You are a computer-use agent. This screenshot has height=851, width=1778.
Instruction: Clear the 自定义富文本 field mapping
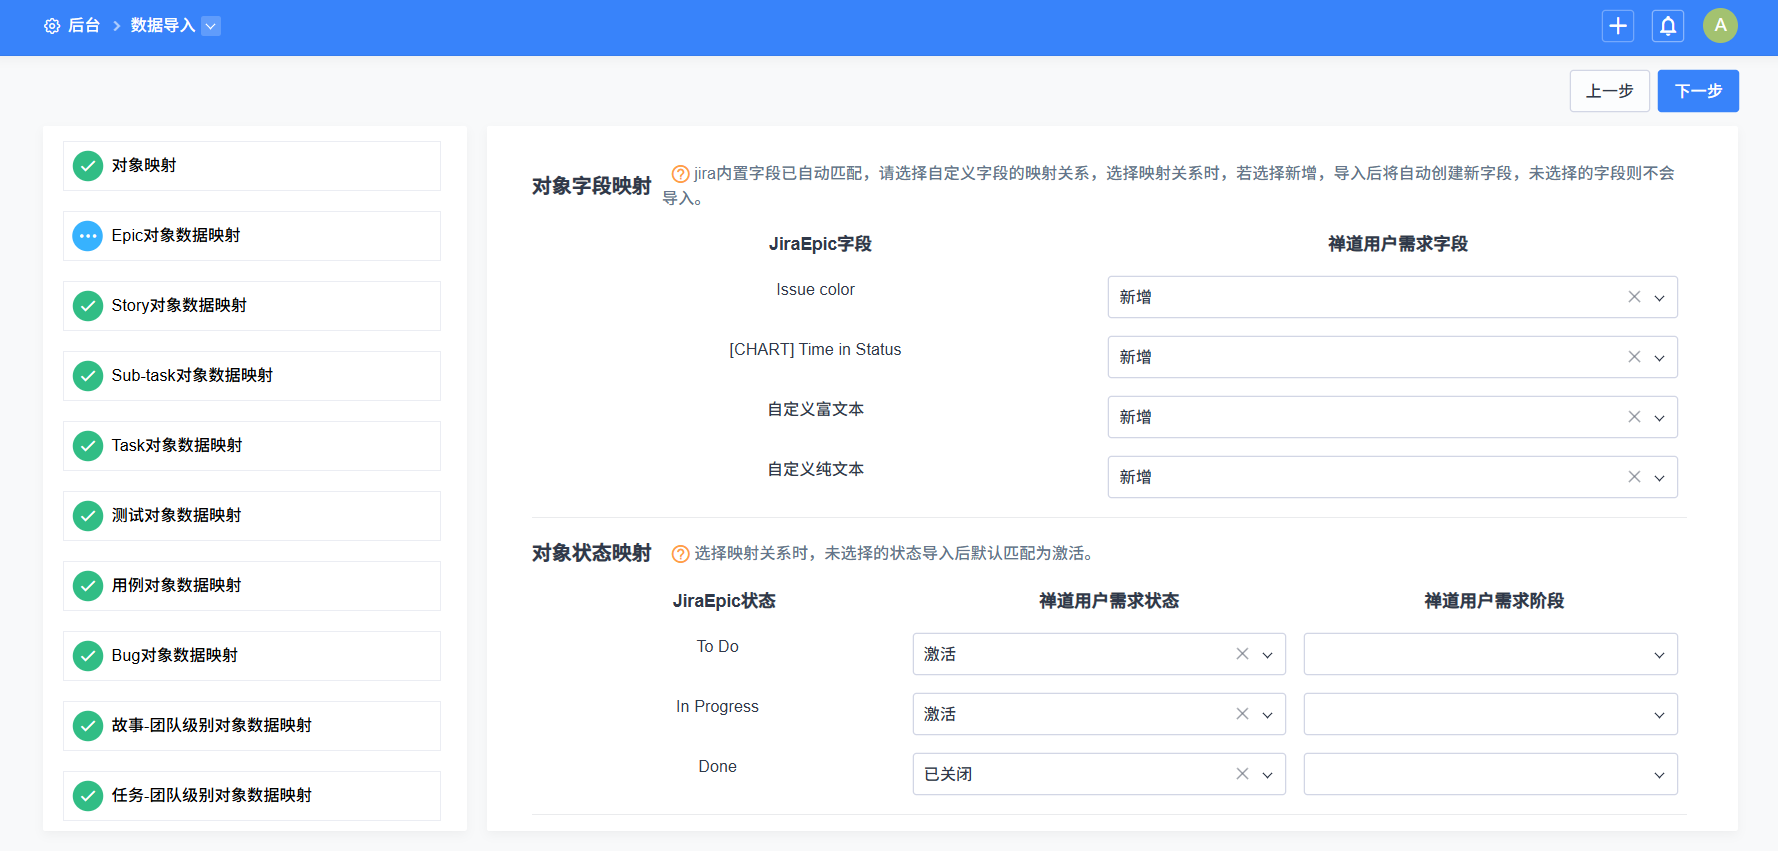pos(1634,417)
